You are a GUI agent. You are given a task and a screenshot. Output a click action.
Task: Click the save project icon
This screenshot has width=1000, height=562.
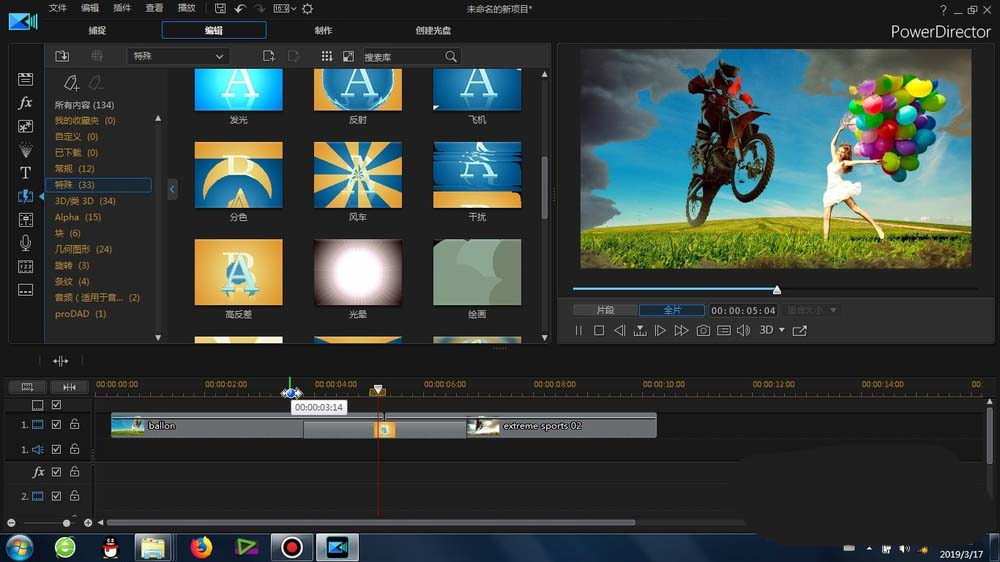click(x=220, y=9)
